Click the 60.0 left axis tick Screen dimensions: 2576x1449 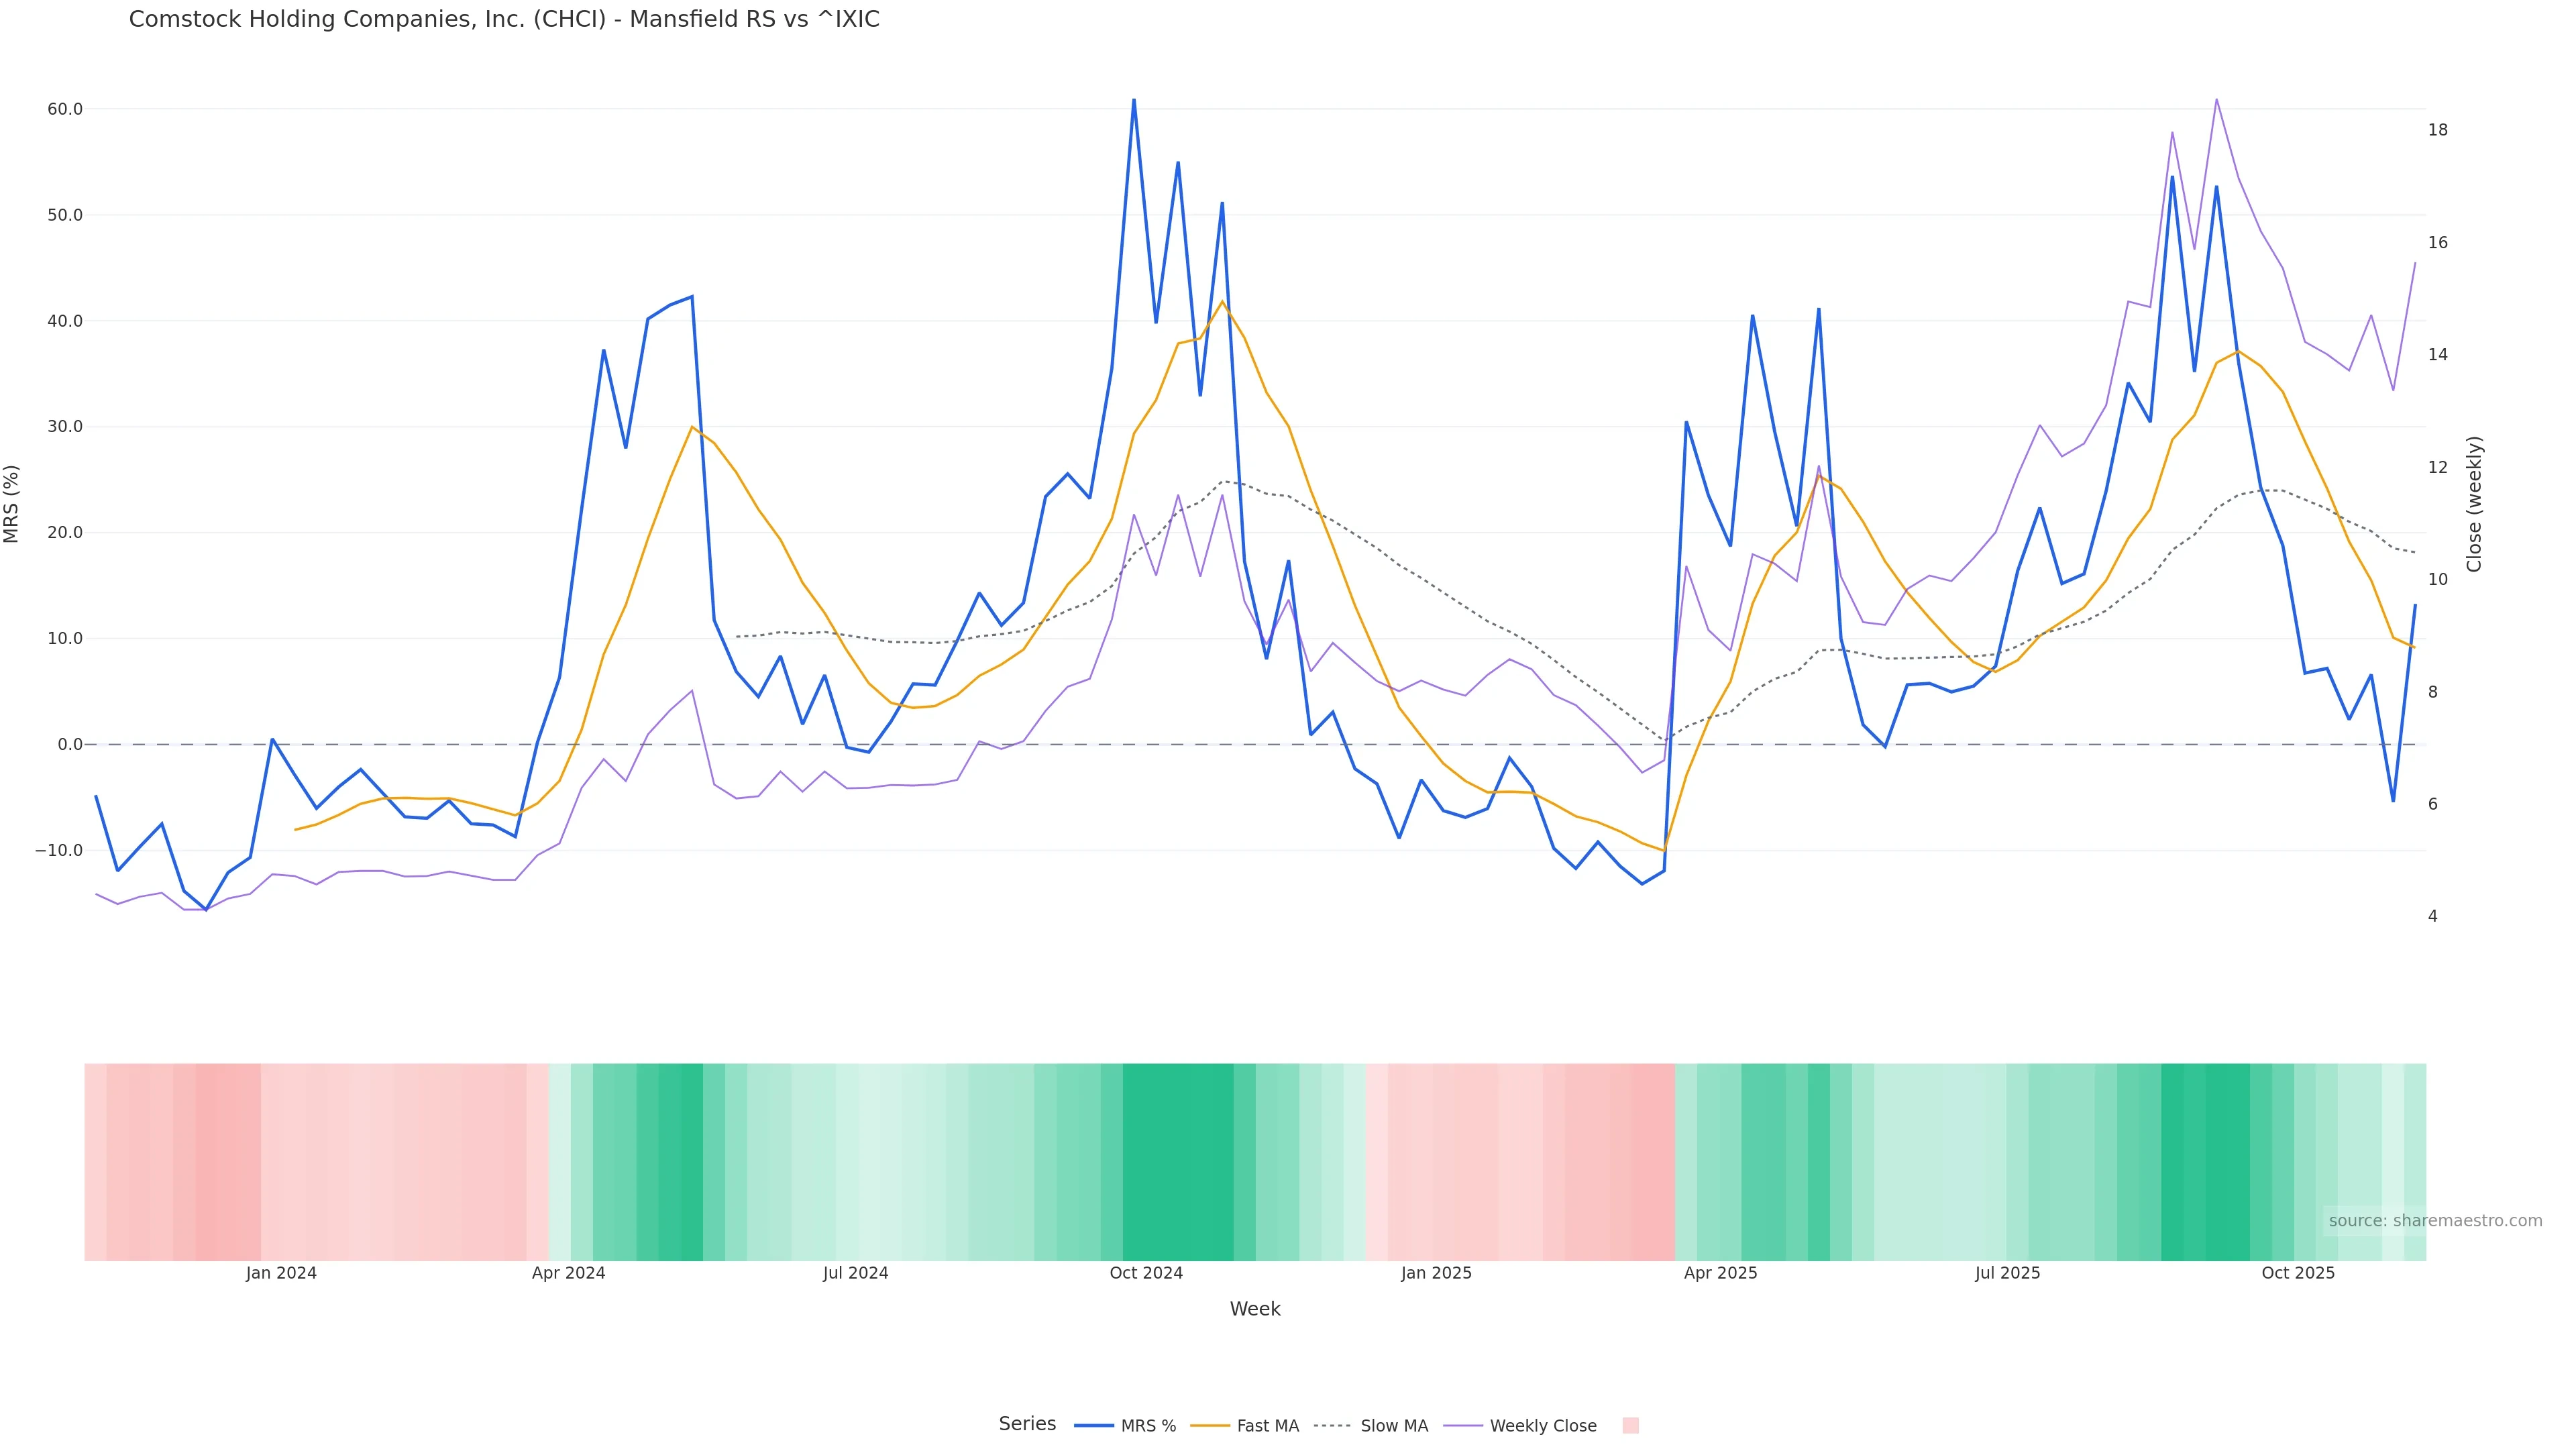click(x=64, y=109)
